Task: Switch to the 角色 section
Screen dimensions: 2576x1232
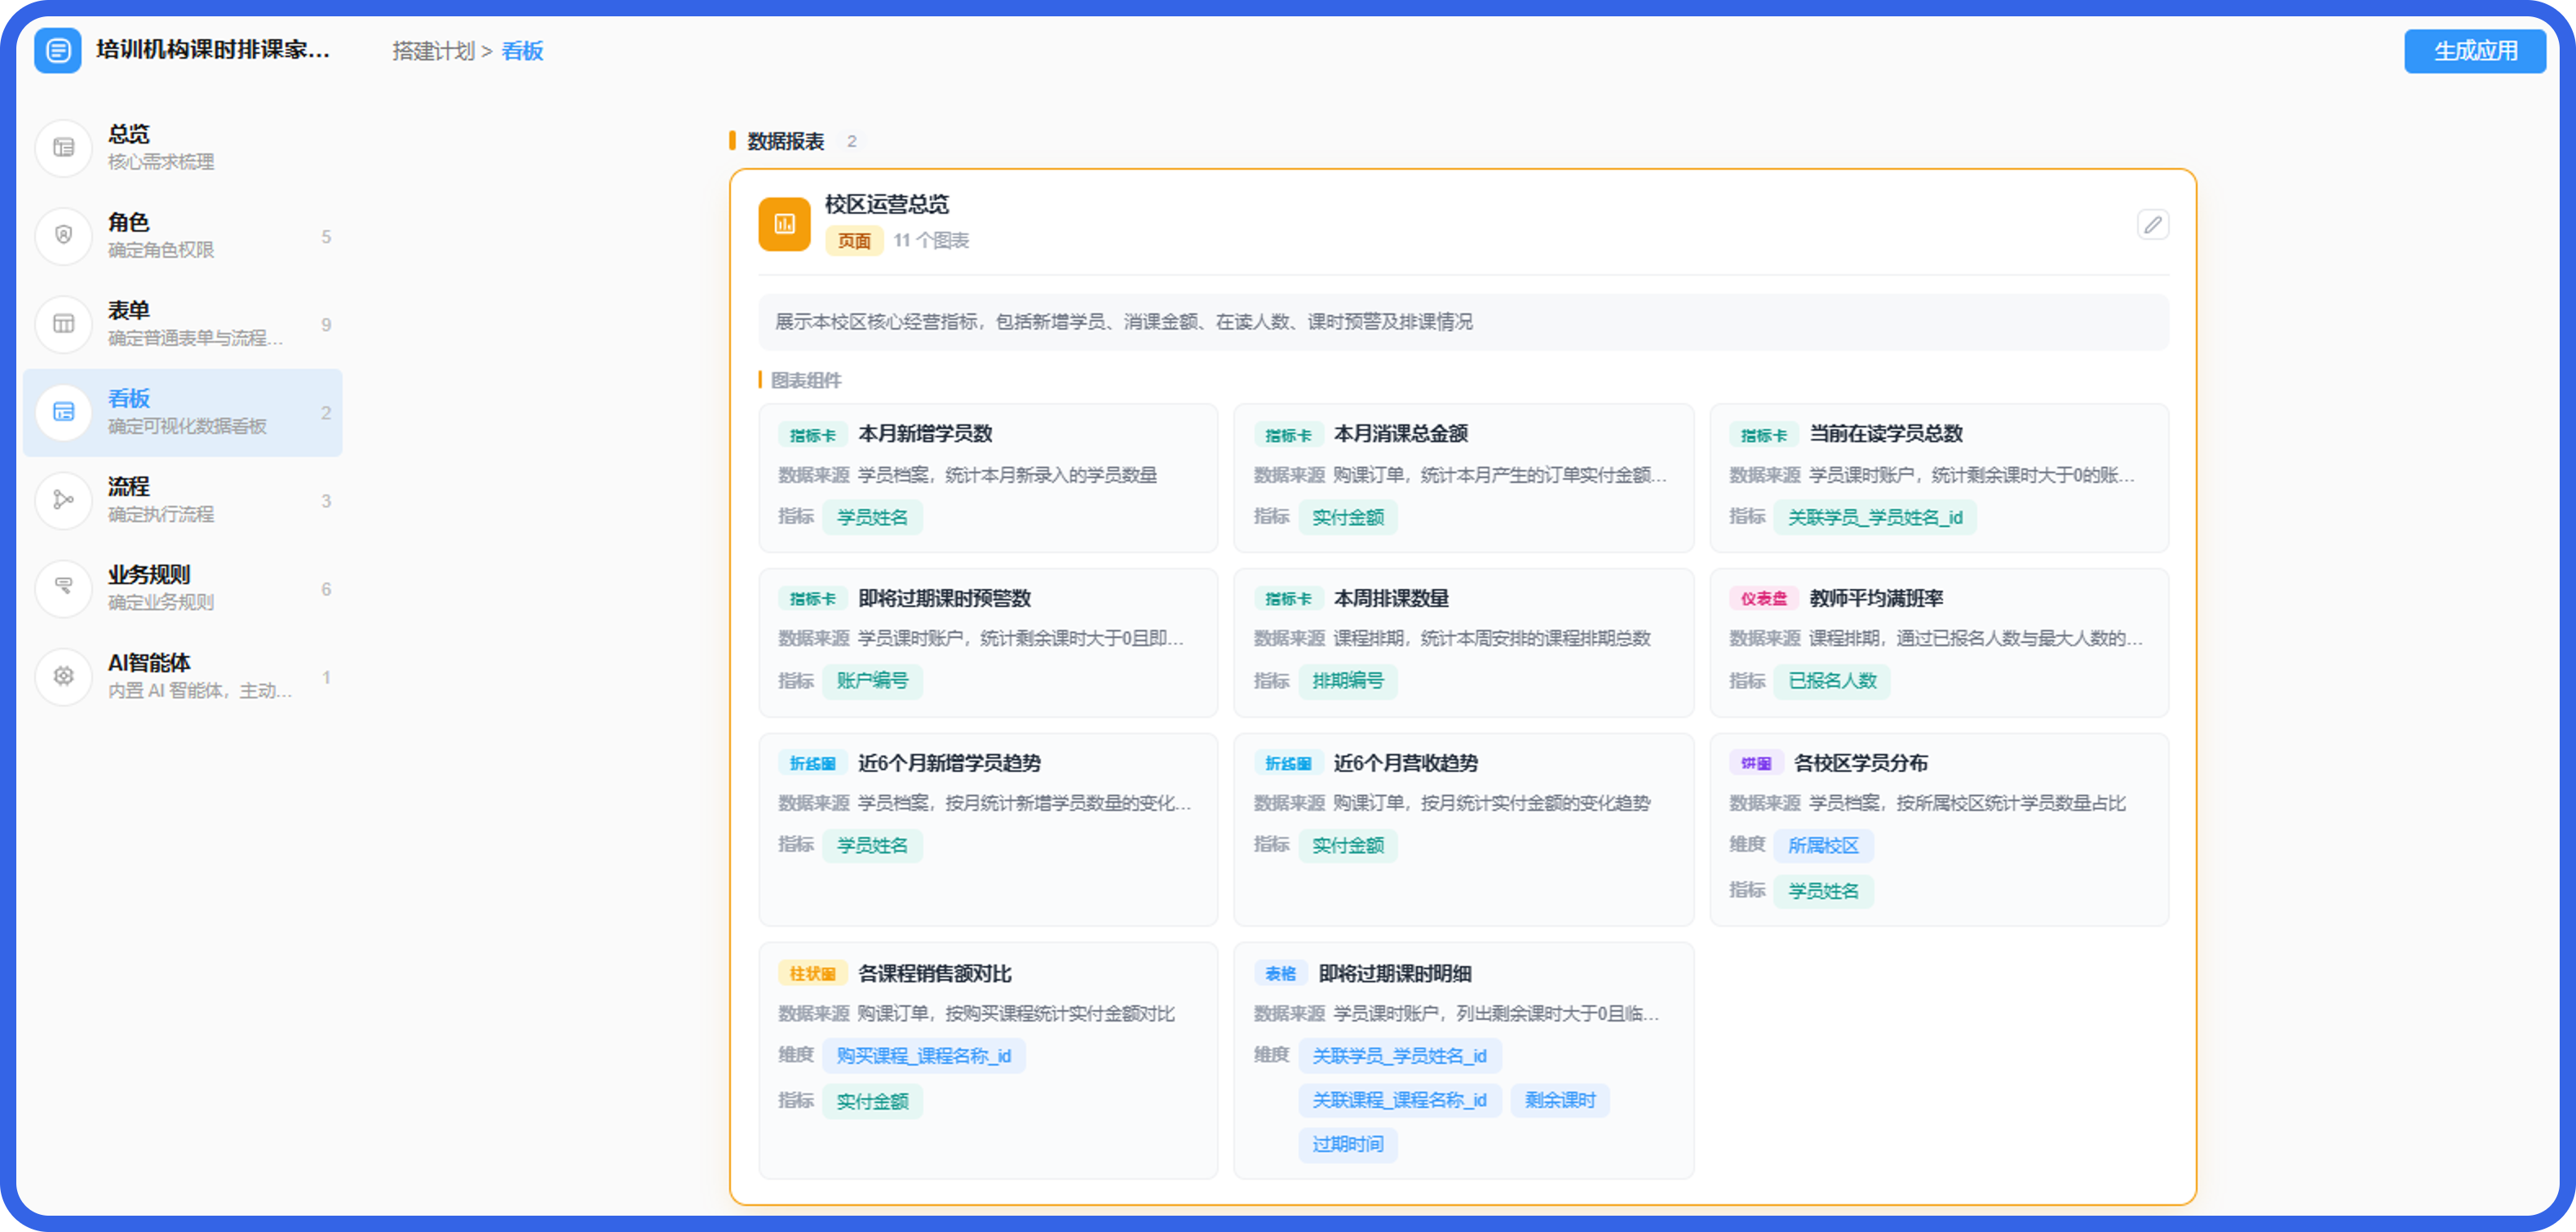Action: (183, 236)
